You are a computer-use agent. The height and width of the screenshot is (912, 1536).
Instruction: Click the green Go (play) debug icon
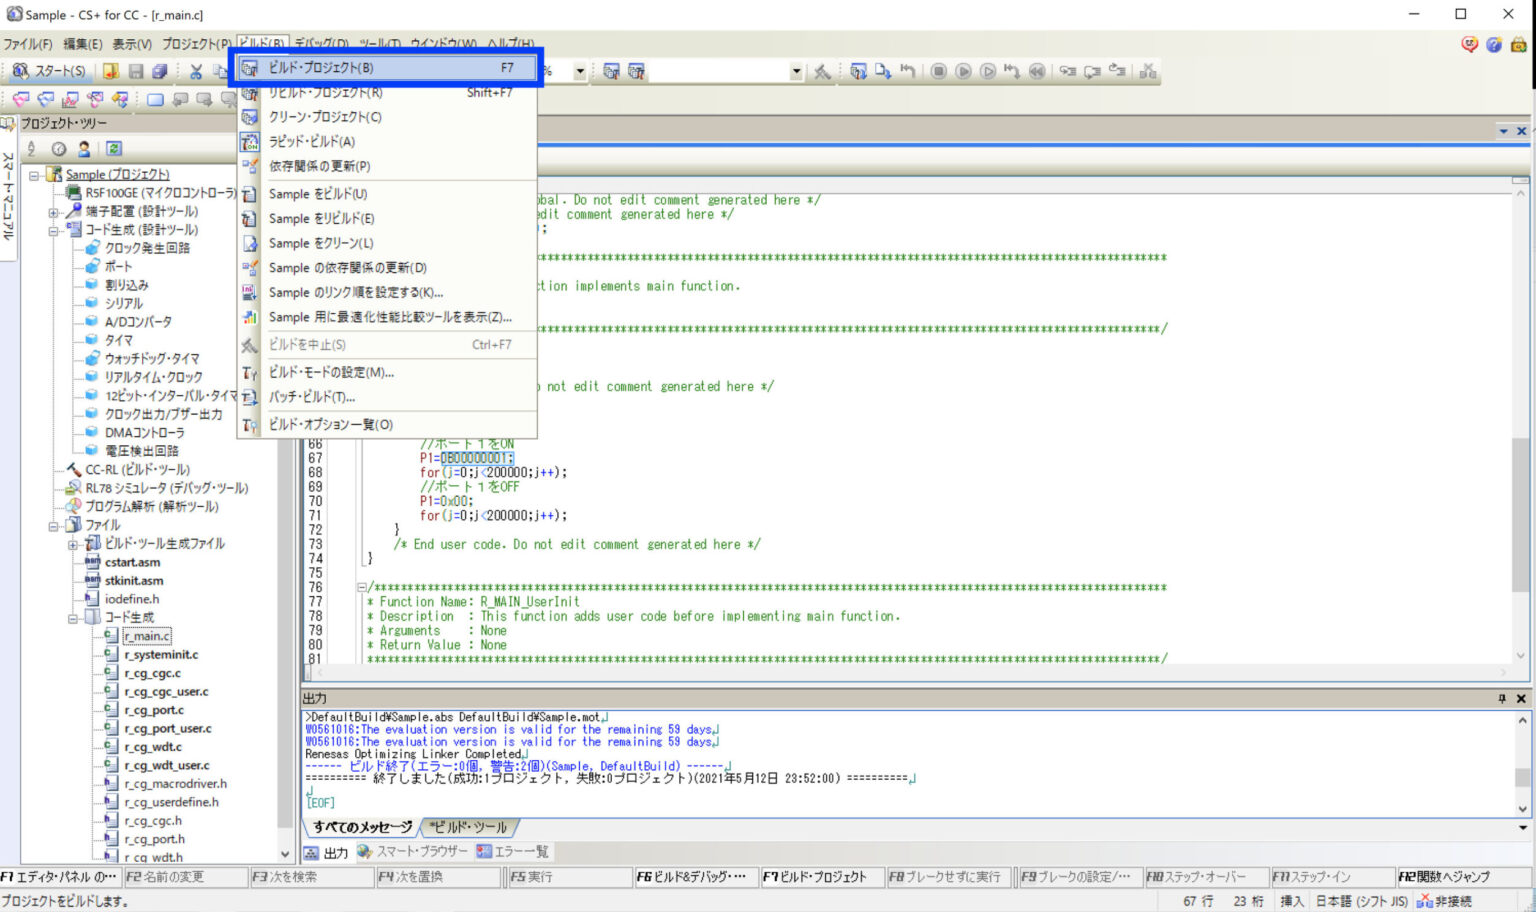pyautogui.click(x=963, y=70)
